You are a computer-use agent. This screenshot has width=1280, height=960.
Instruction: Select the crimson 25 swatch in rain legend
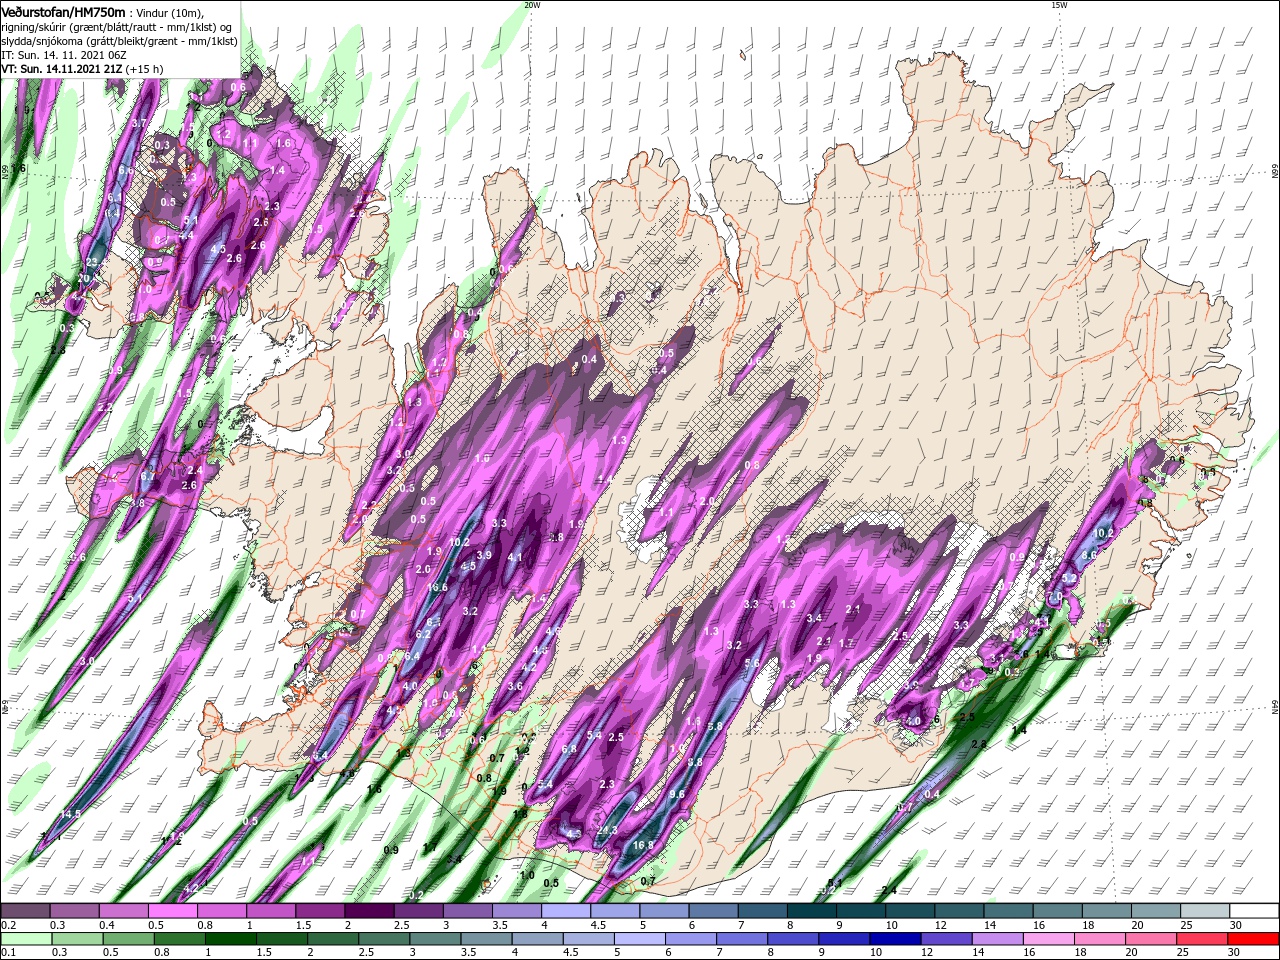1204,940
